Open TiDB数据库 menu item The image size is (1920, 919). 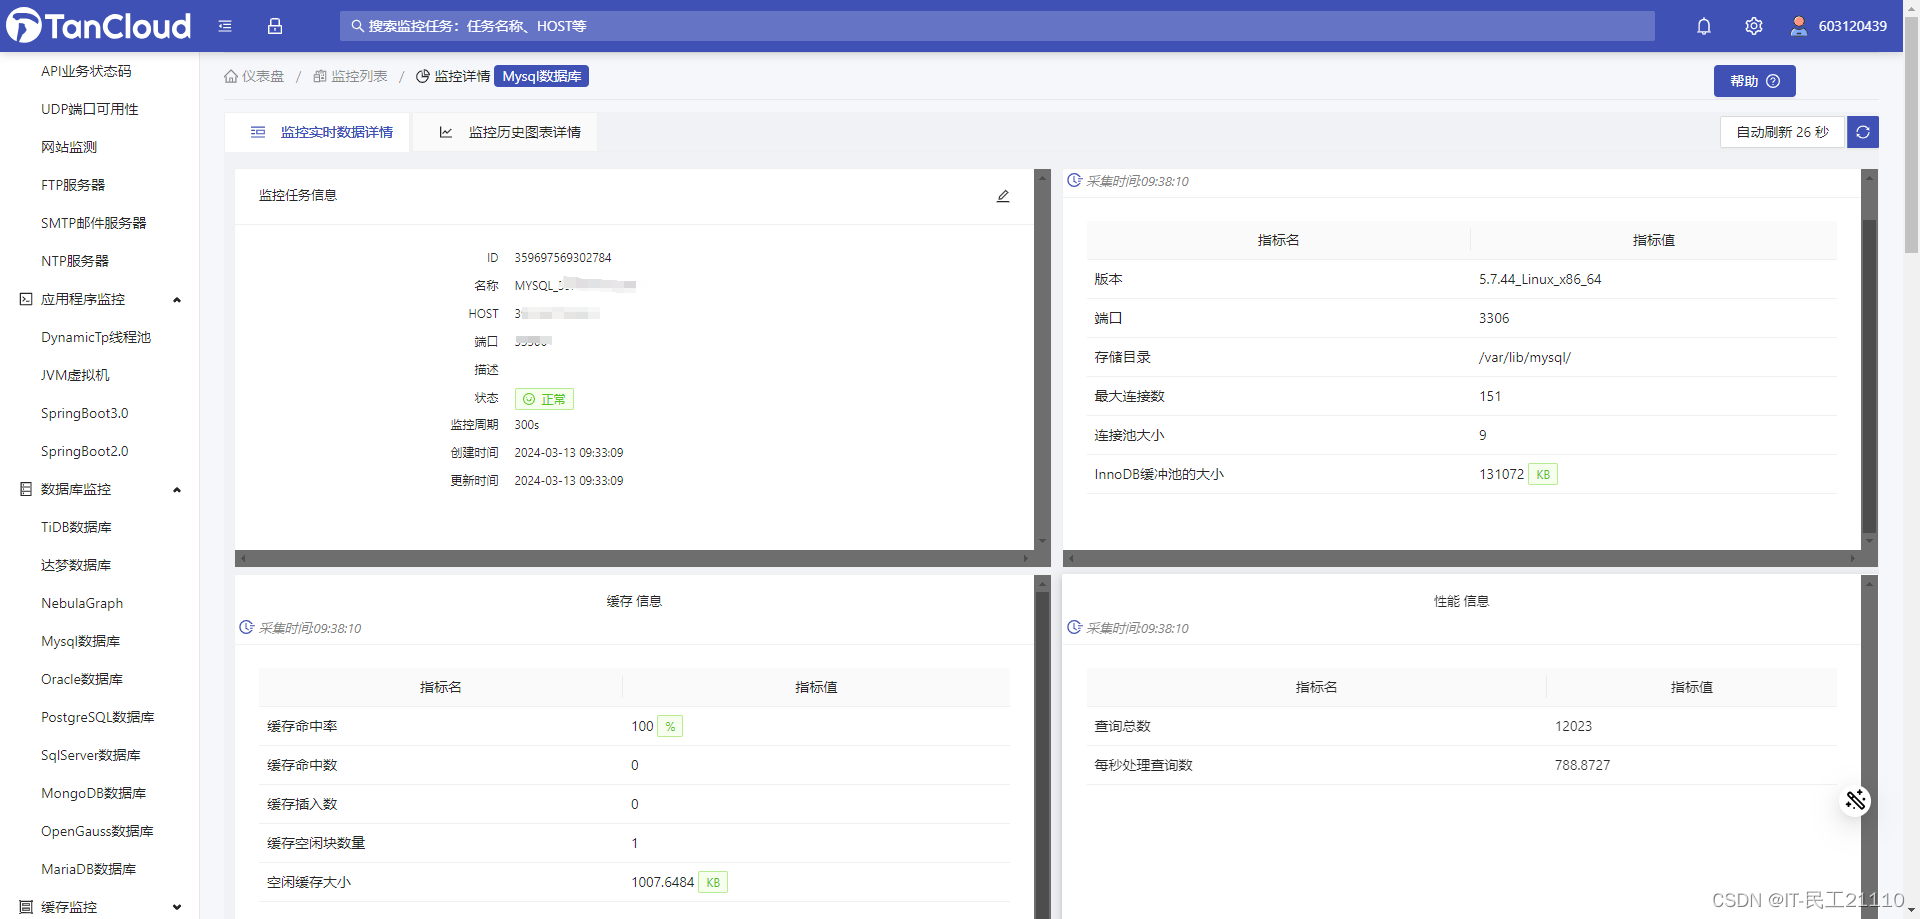coord(76,527)
